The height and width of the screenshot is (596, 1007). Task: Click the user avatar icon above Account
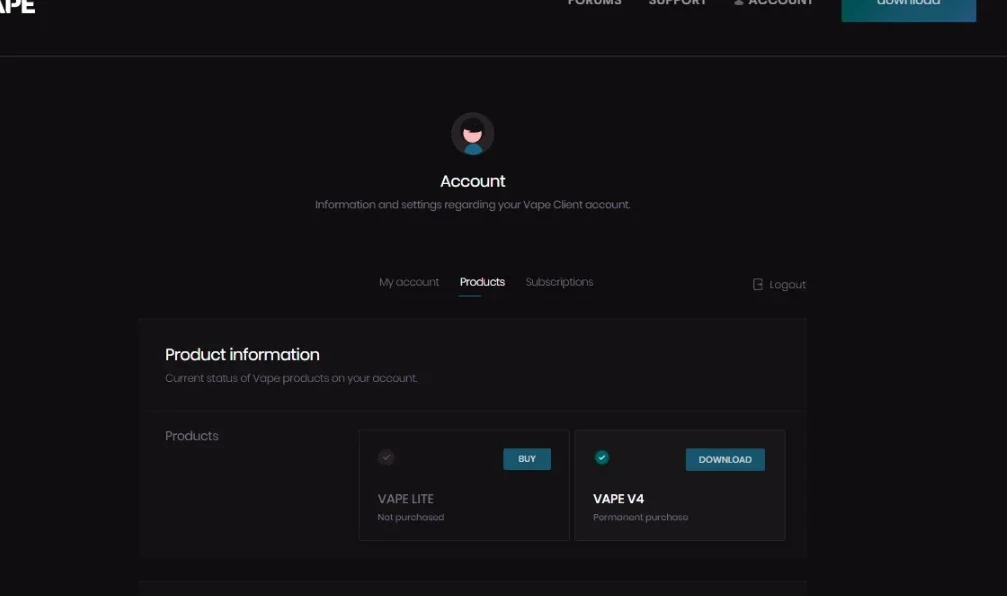[x=473, y=134]
